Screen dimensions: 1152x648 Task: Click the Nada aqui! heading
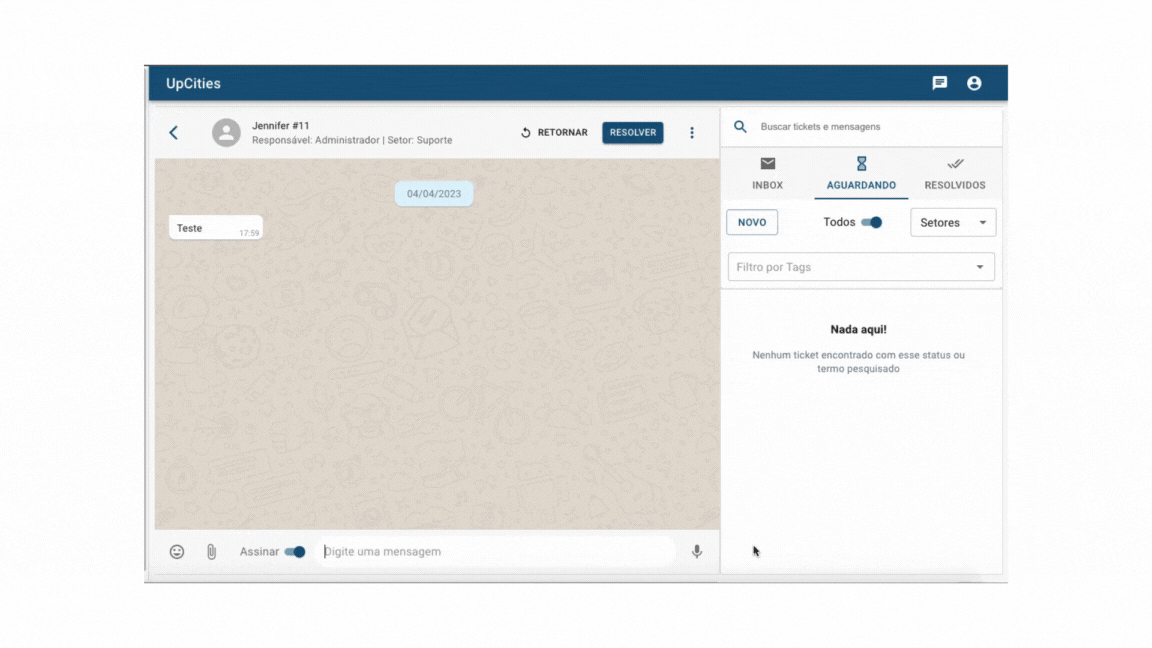point(858,330)
